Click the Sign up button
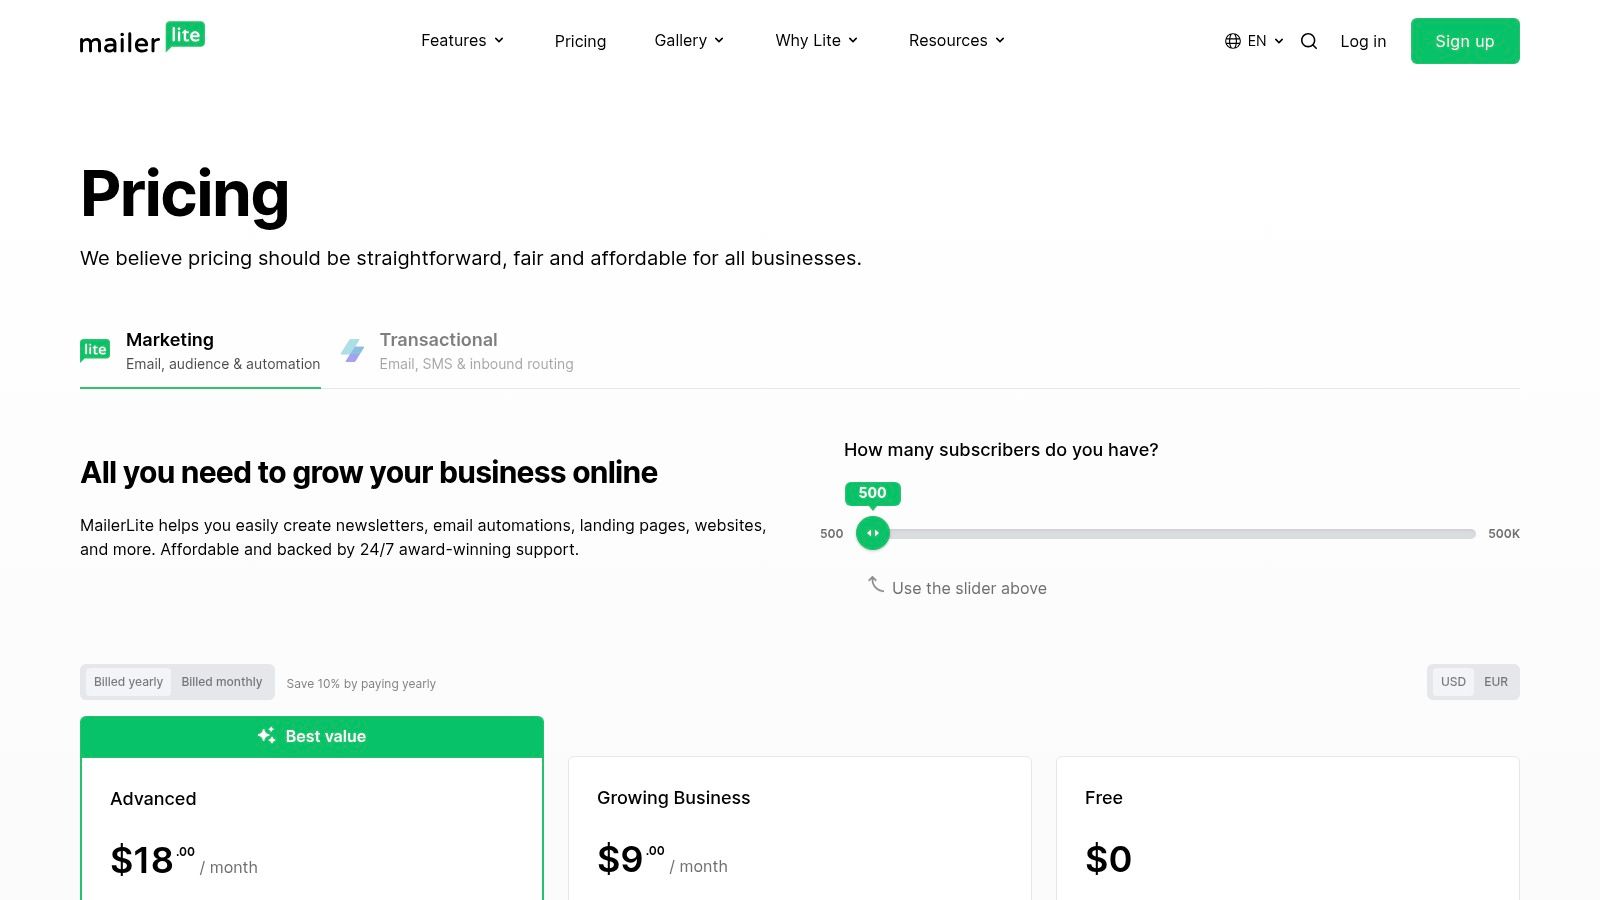The width and height of the screenshot is (1600, 900). pyautogui.click(x=1464, y=41)
